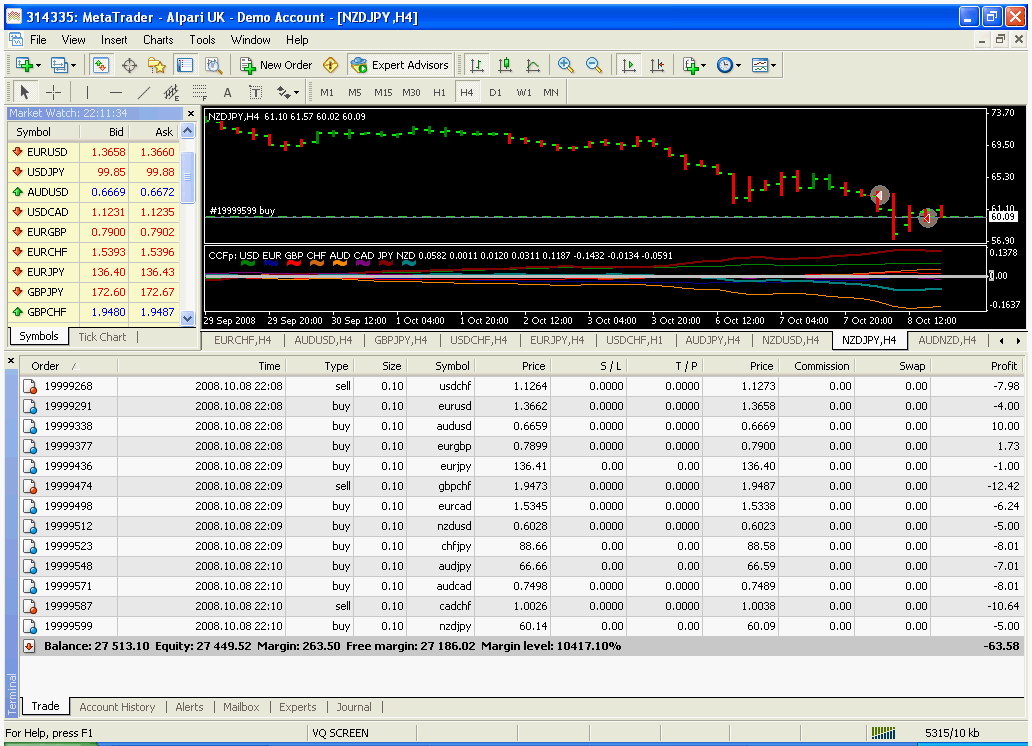
Task: Click the New Order toolbar button
Action: pos(276,65)
